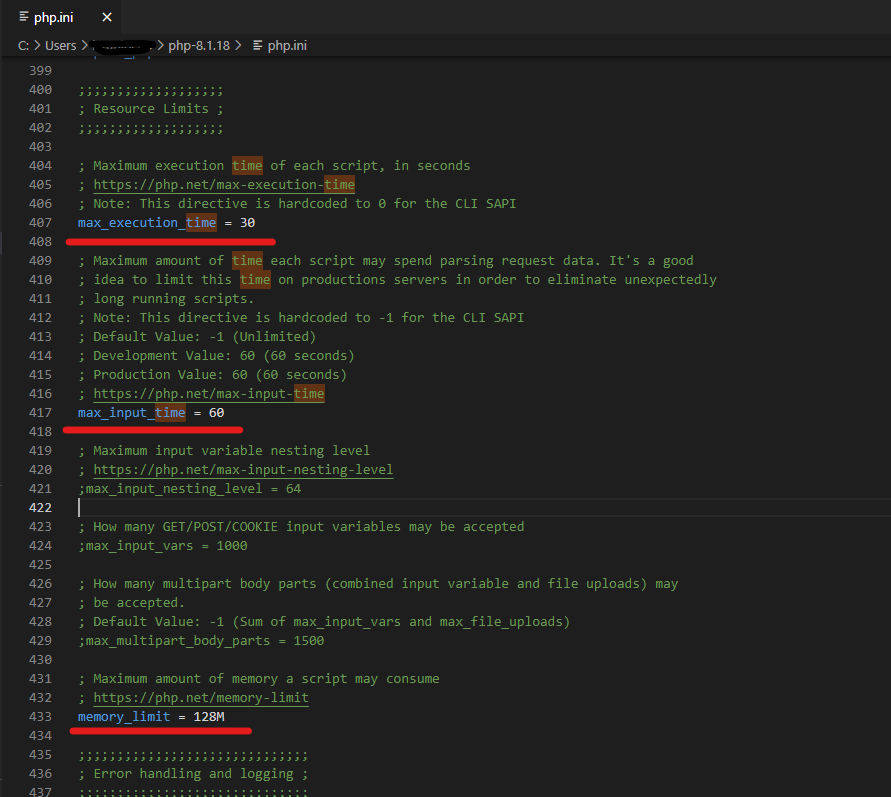Click the php.ini breadcrumb file entry
The width and height of the screenshot is (891, 797).
click(287, 45)
